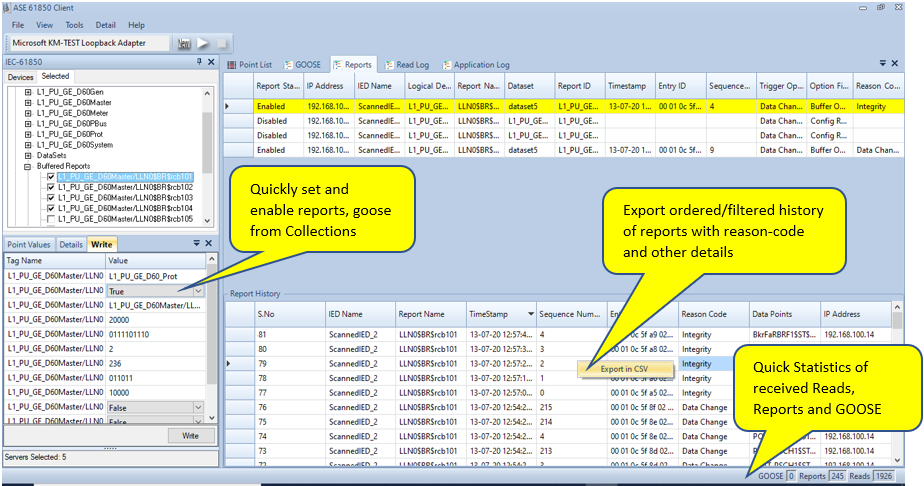Select the Reports tab

point(354,65)
